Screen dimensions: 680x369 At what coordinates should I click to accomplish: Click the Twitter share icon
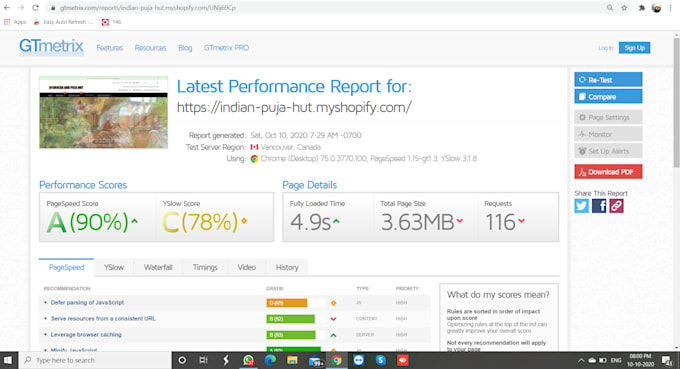click(581, 206)
